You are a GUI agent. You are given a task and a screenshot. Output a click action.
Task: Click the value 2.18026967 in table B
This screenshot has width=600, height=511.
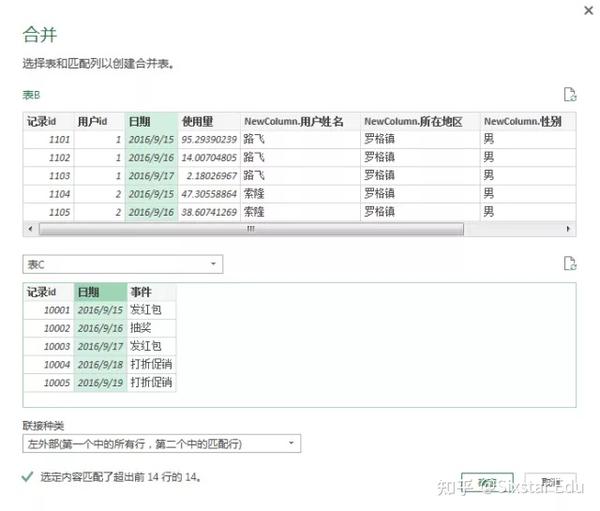click(x=209, y=176)
